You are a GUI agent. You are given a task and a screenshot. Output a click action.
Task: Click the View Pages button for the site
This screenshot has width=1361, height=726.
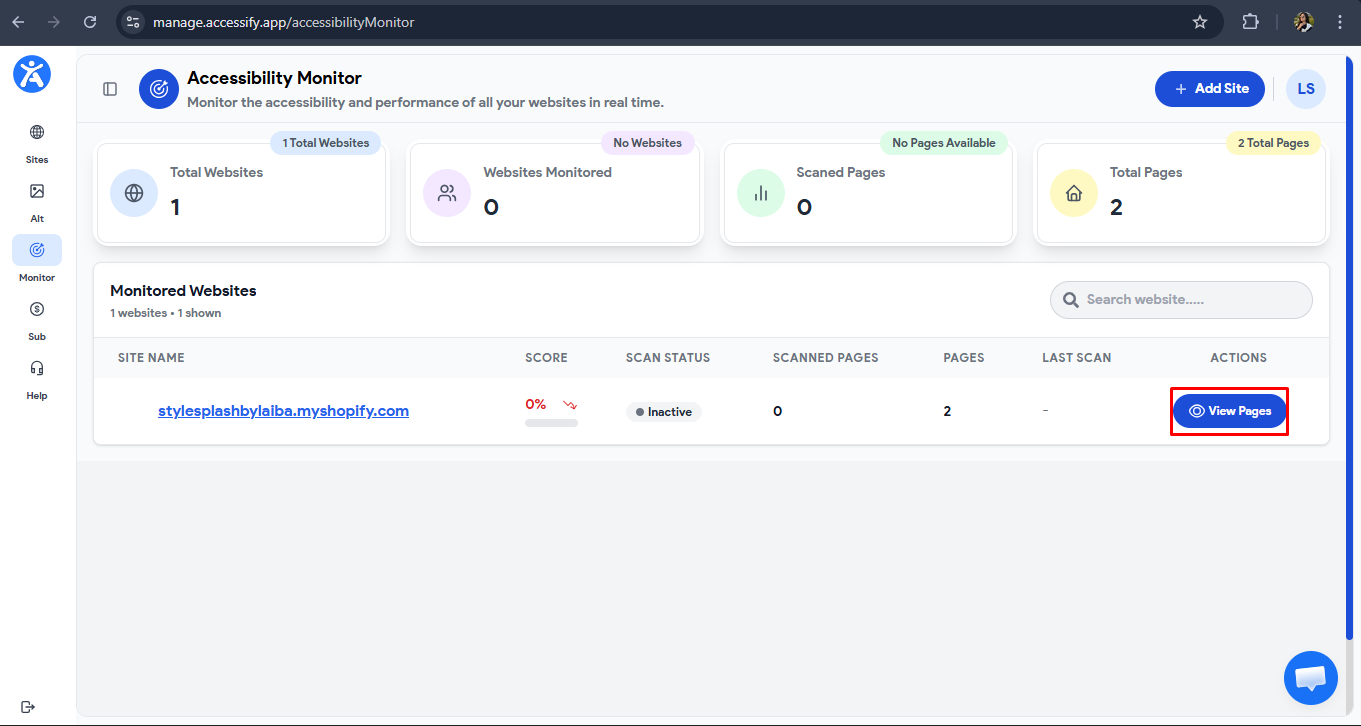(1229, 410)
